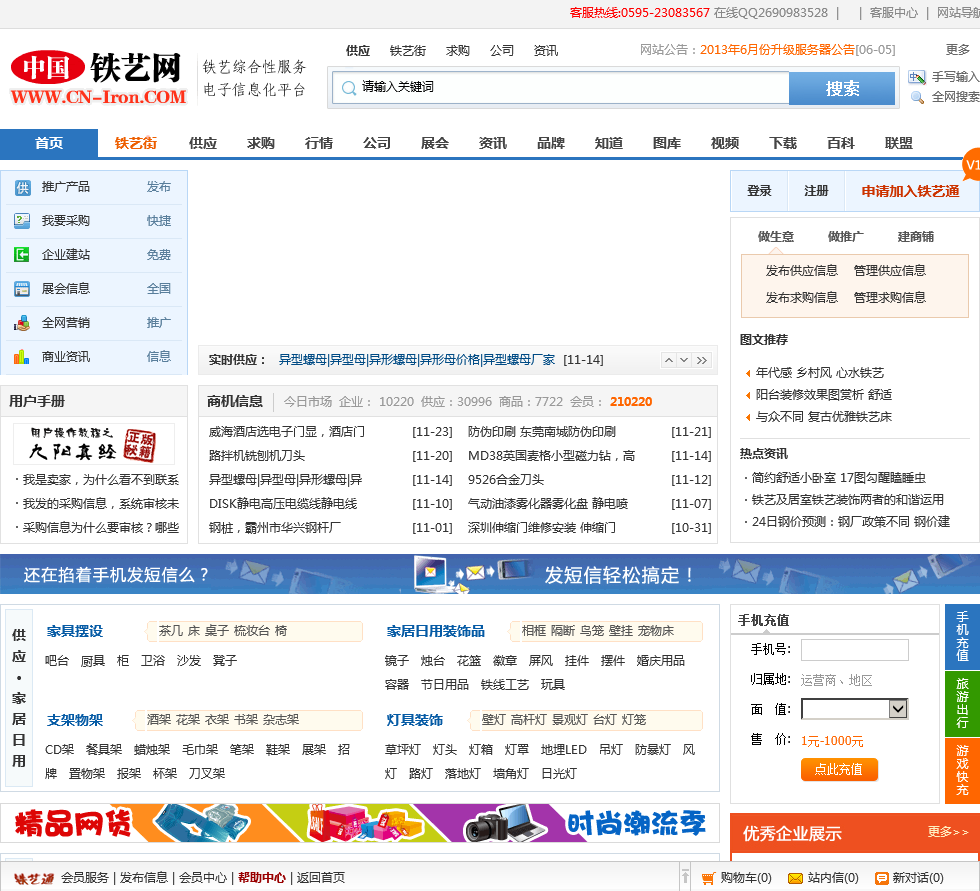Click the down arrow in 实时供应 ticker
This screenshot has height=891, width=980.
coord(684,360)
